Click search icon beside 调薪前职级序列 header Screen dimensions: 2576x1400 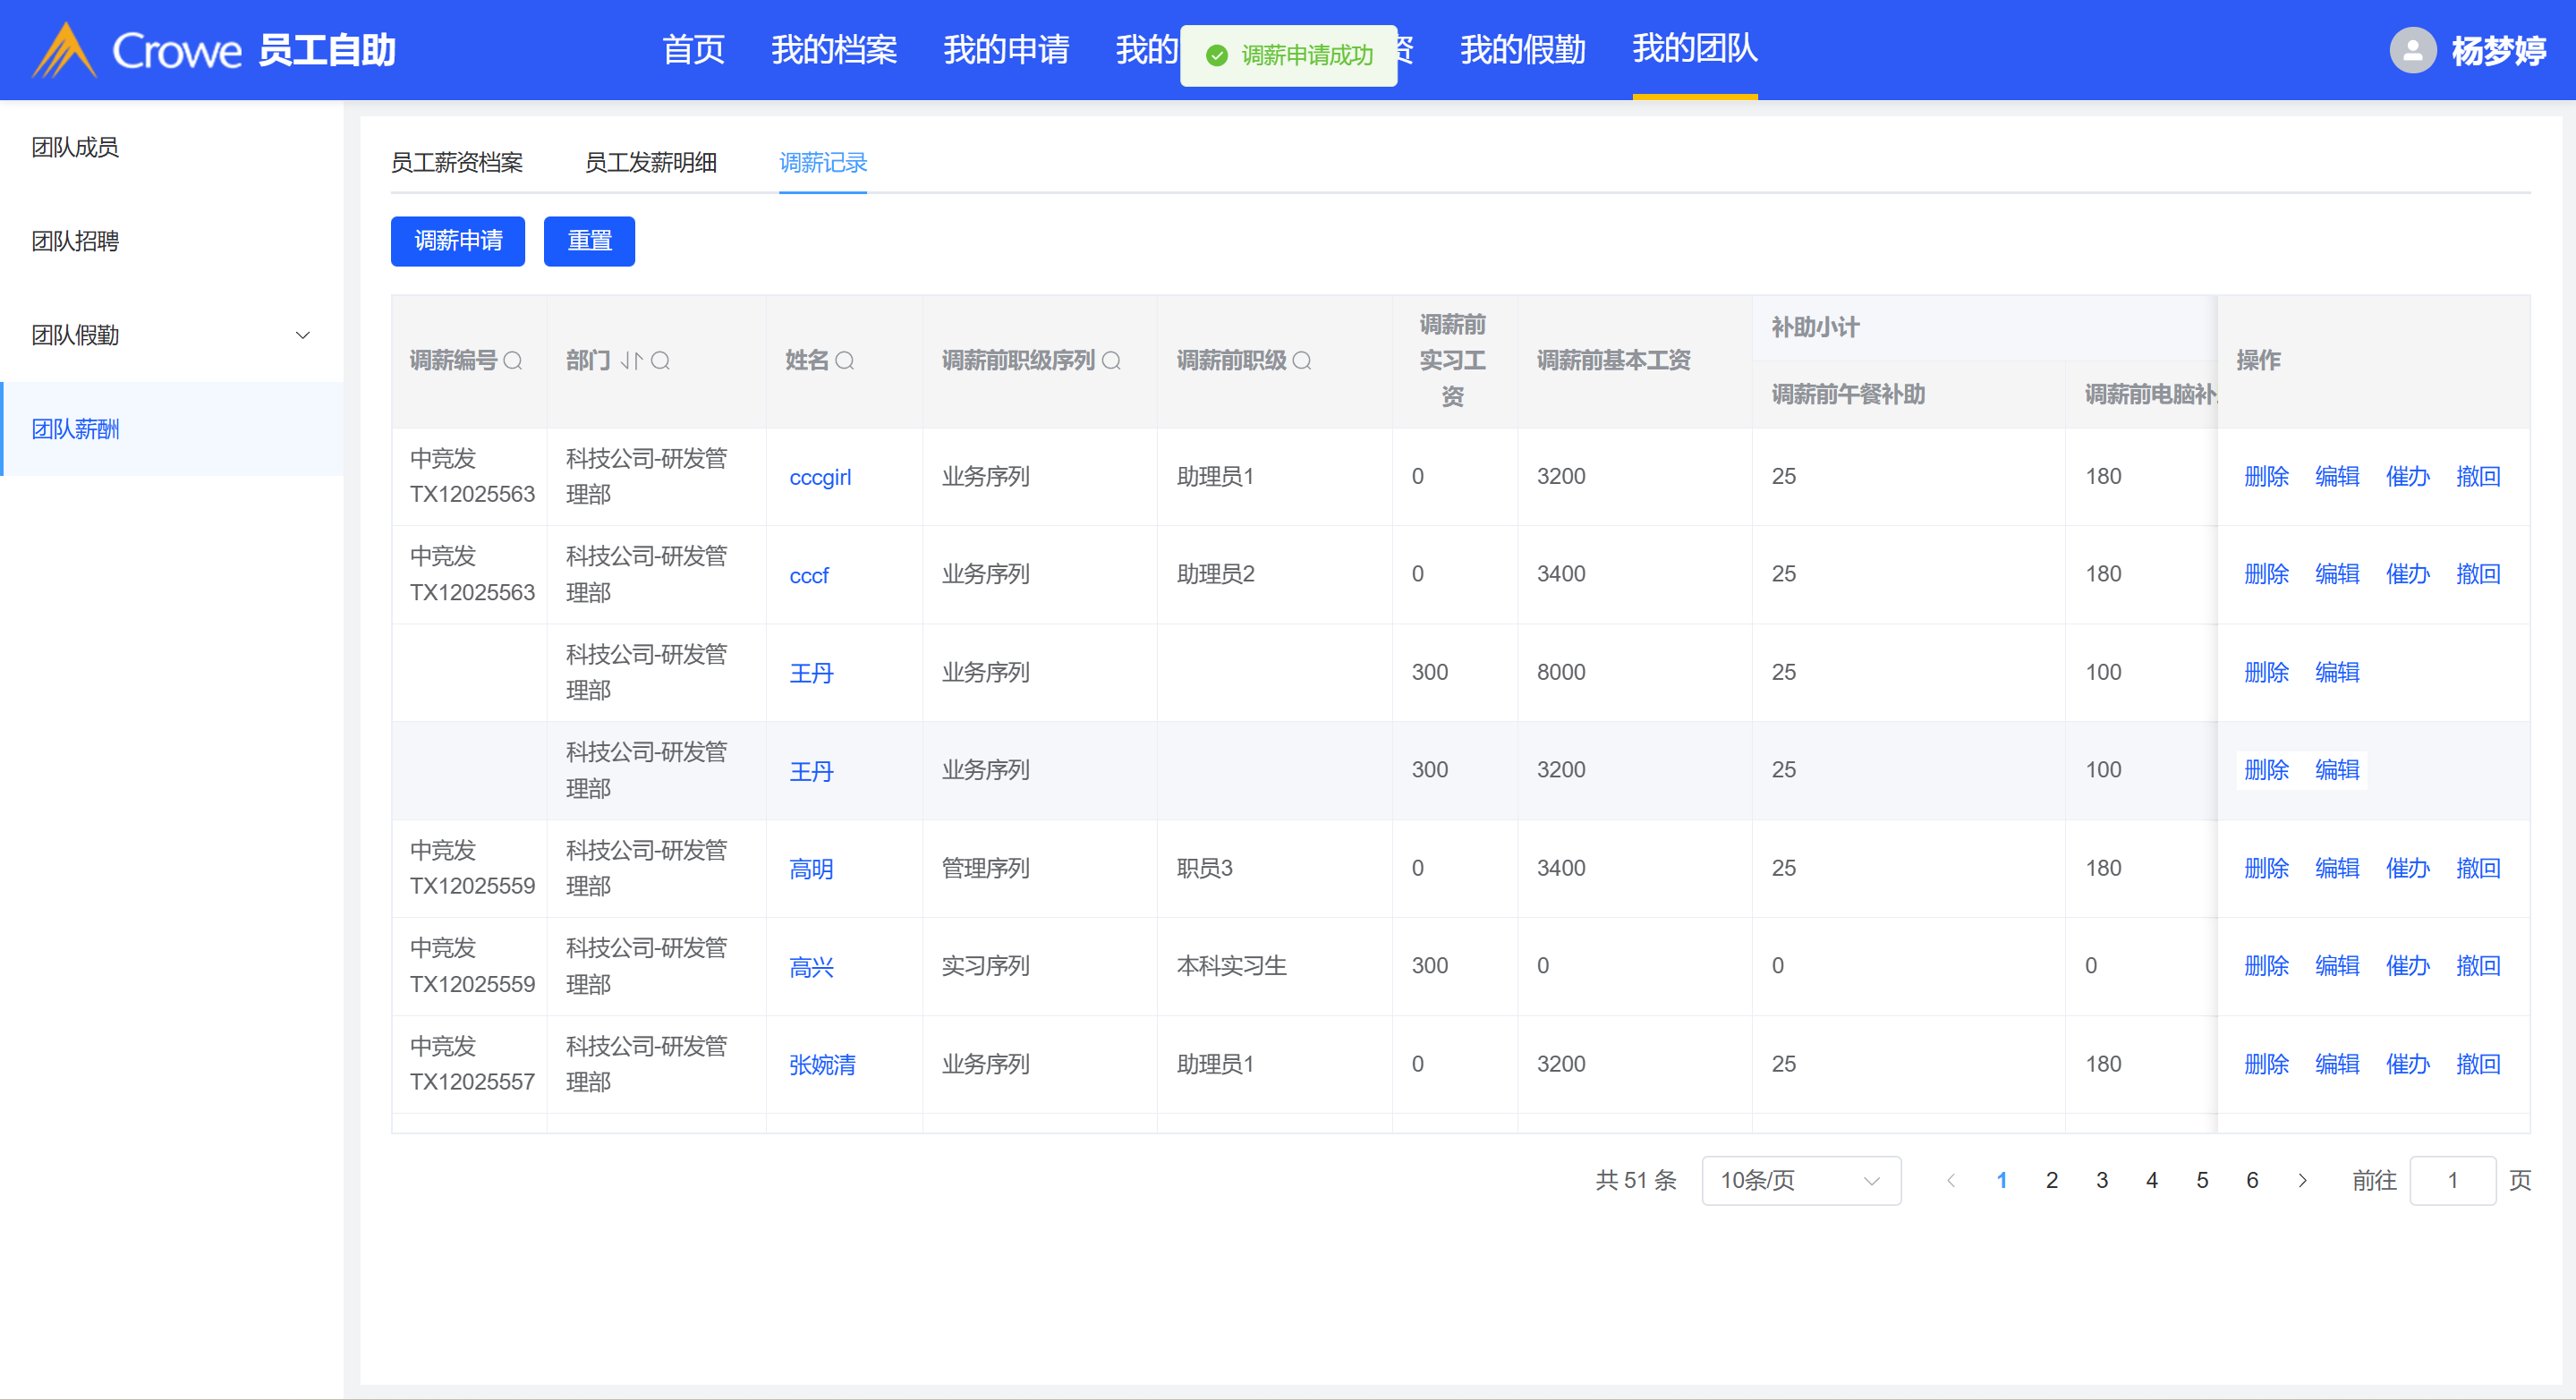coord(1111,360)
